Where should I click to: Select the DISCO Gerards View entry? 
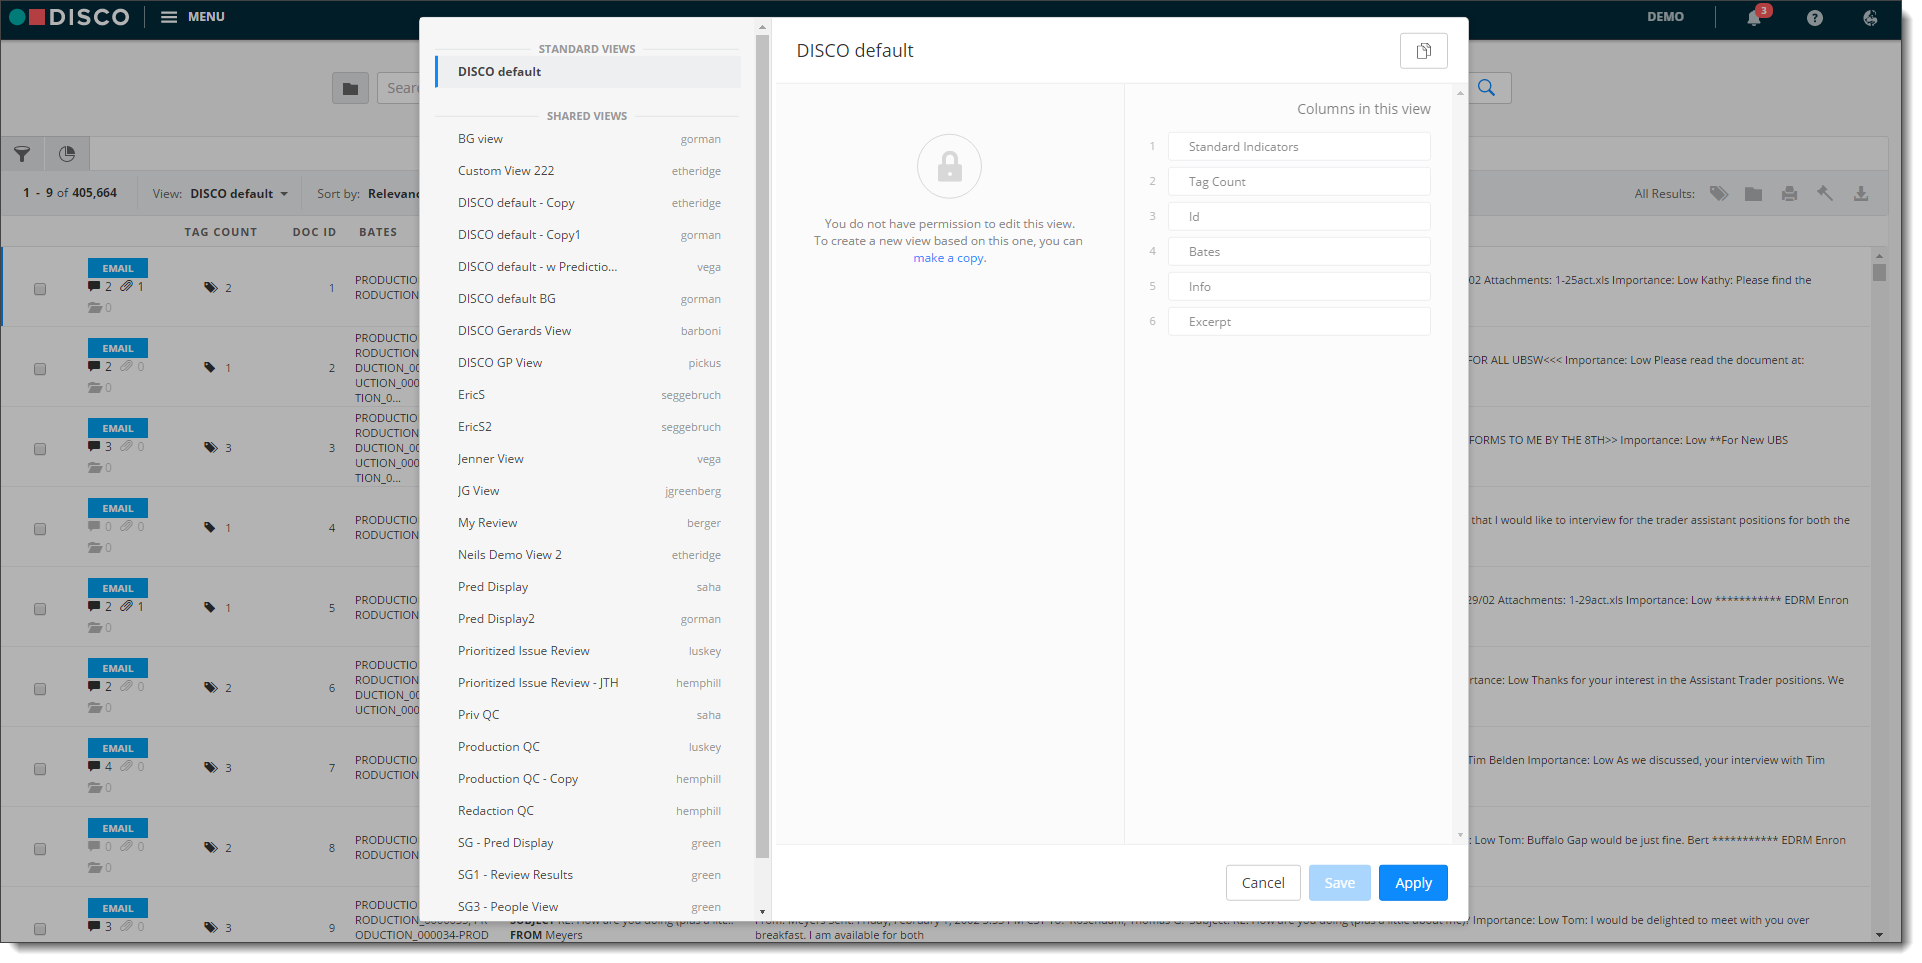(588, 331)
